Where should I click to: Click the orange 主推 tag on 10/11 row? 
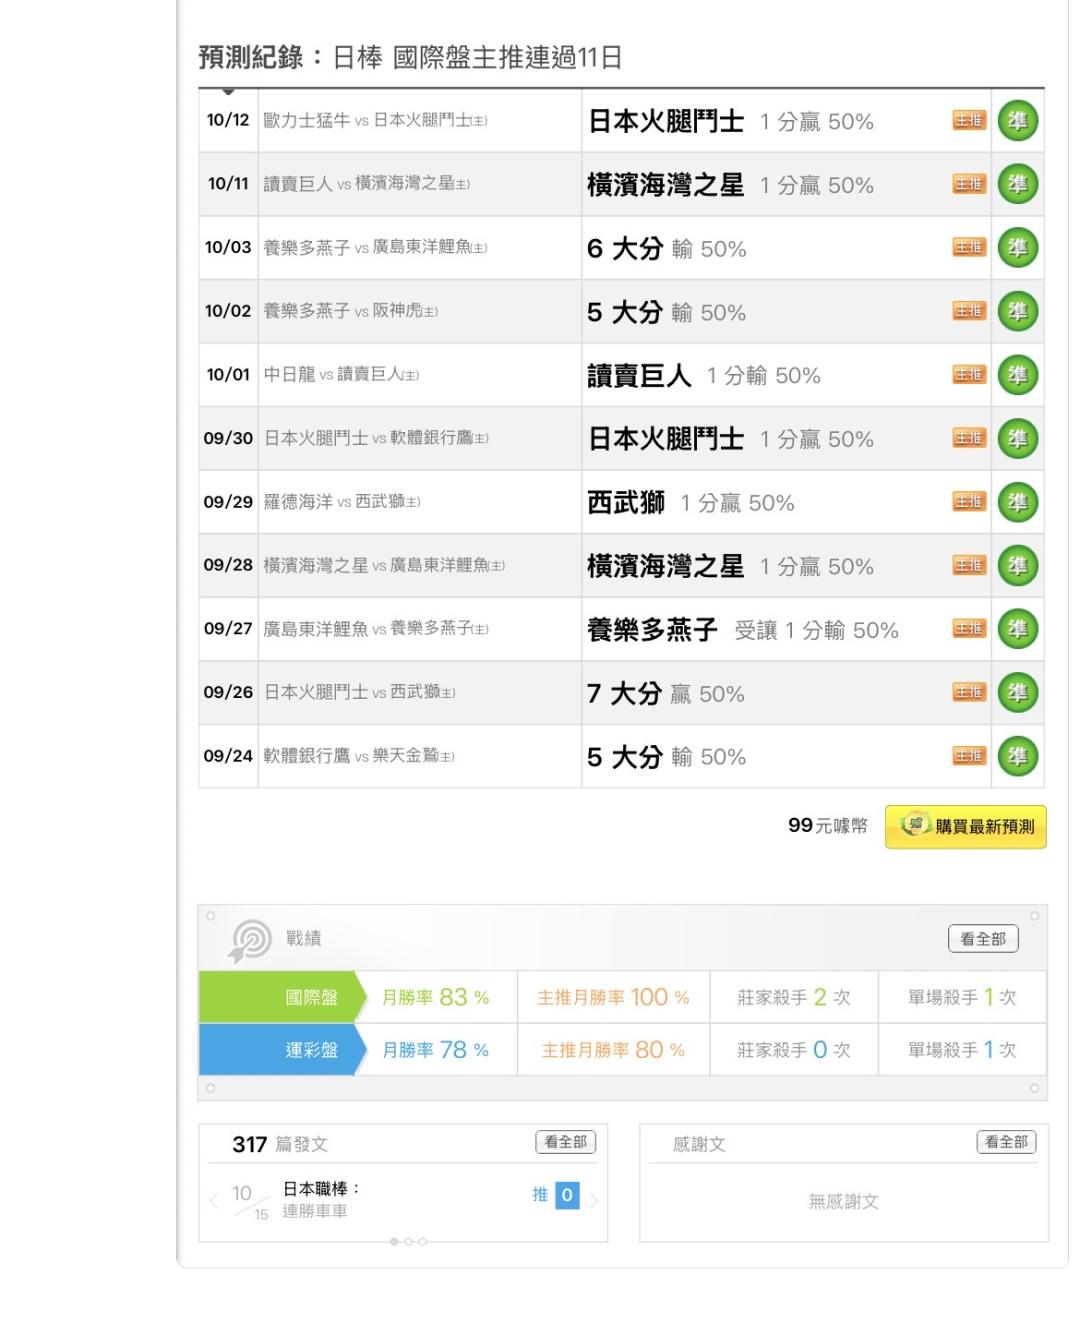[x=969, y=184]
